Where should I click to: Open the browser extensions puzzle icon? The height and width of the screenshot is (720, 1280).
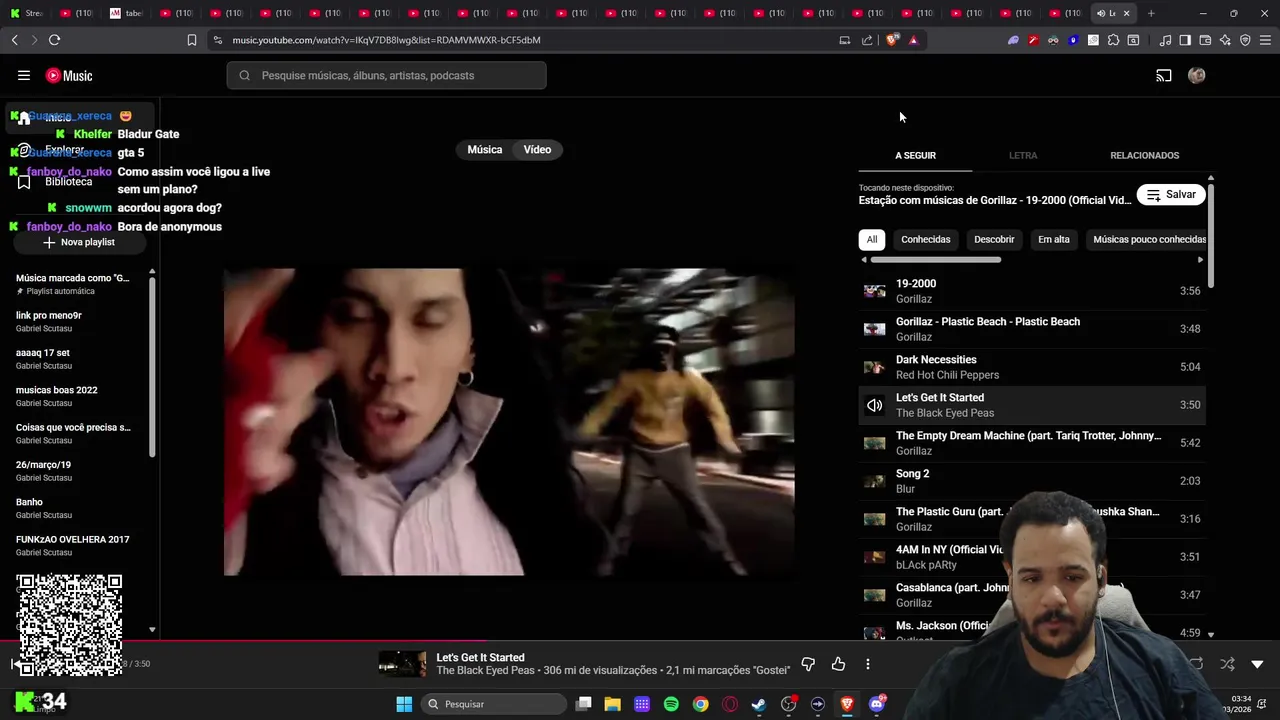click(1113, 40)
